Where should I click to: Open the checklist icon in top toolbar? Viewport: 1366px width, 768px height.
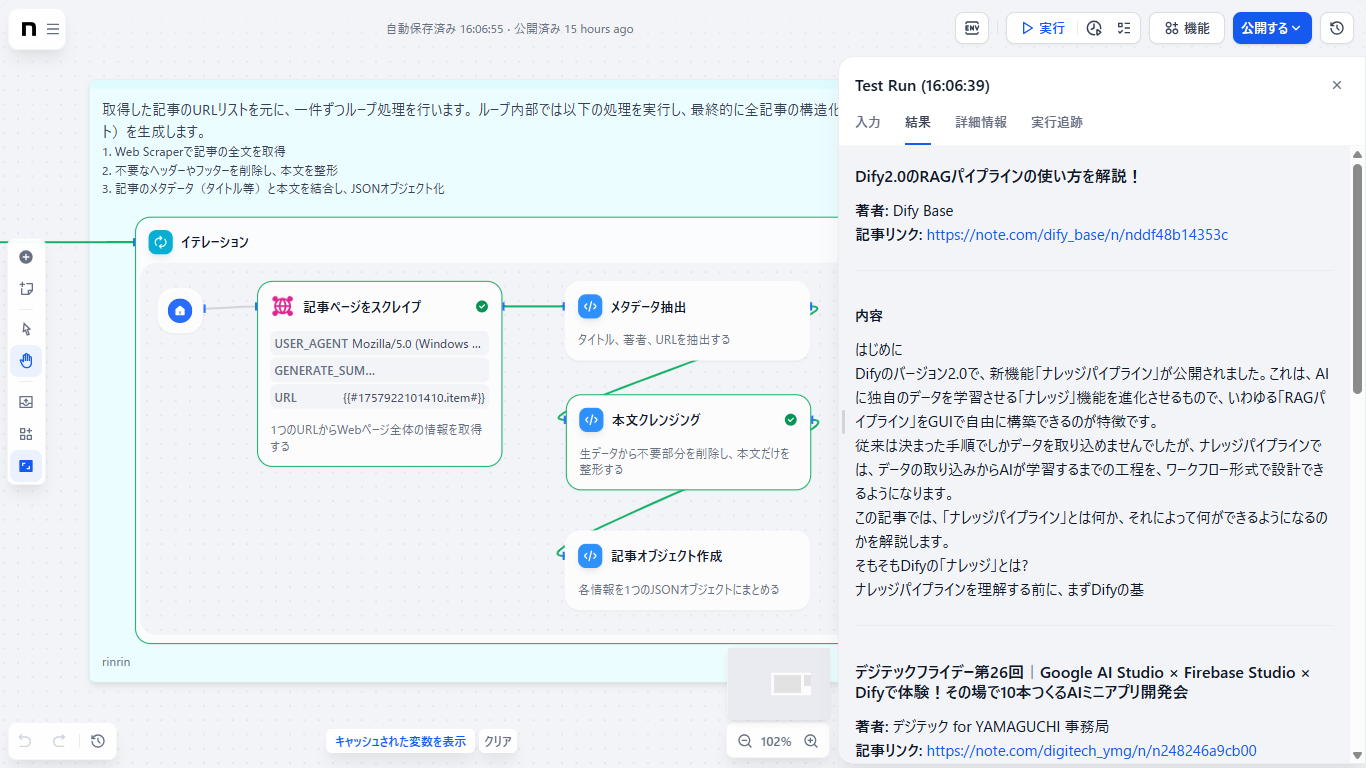point(1124,28)
